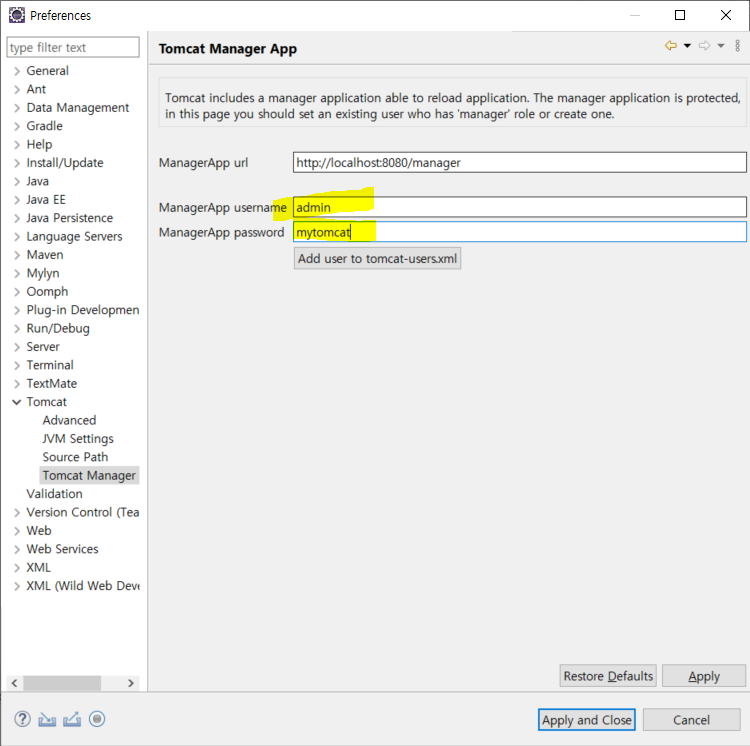
Task: Click the Cancel button
Action: (692, 720)
